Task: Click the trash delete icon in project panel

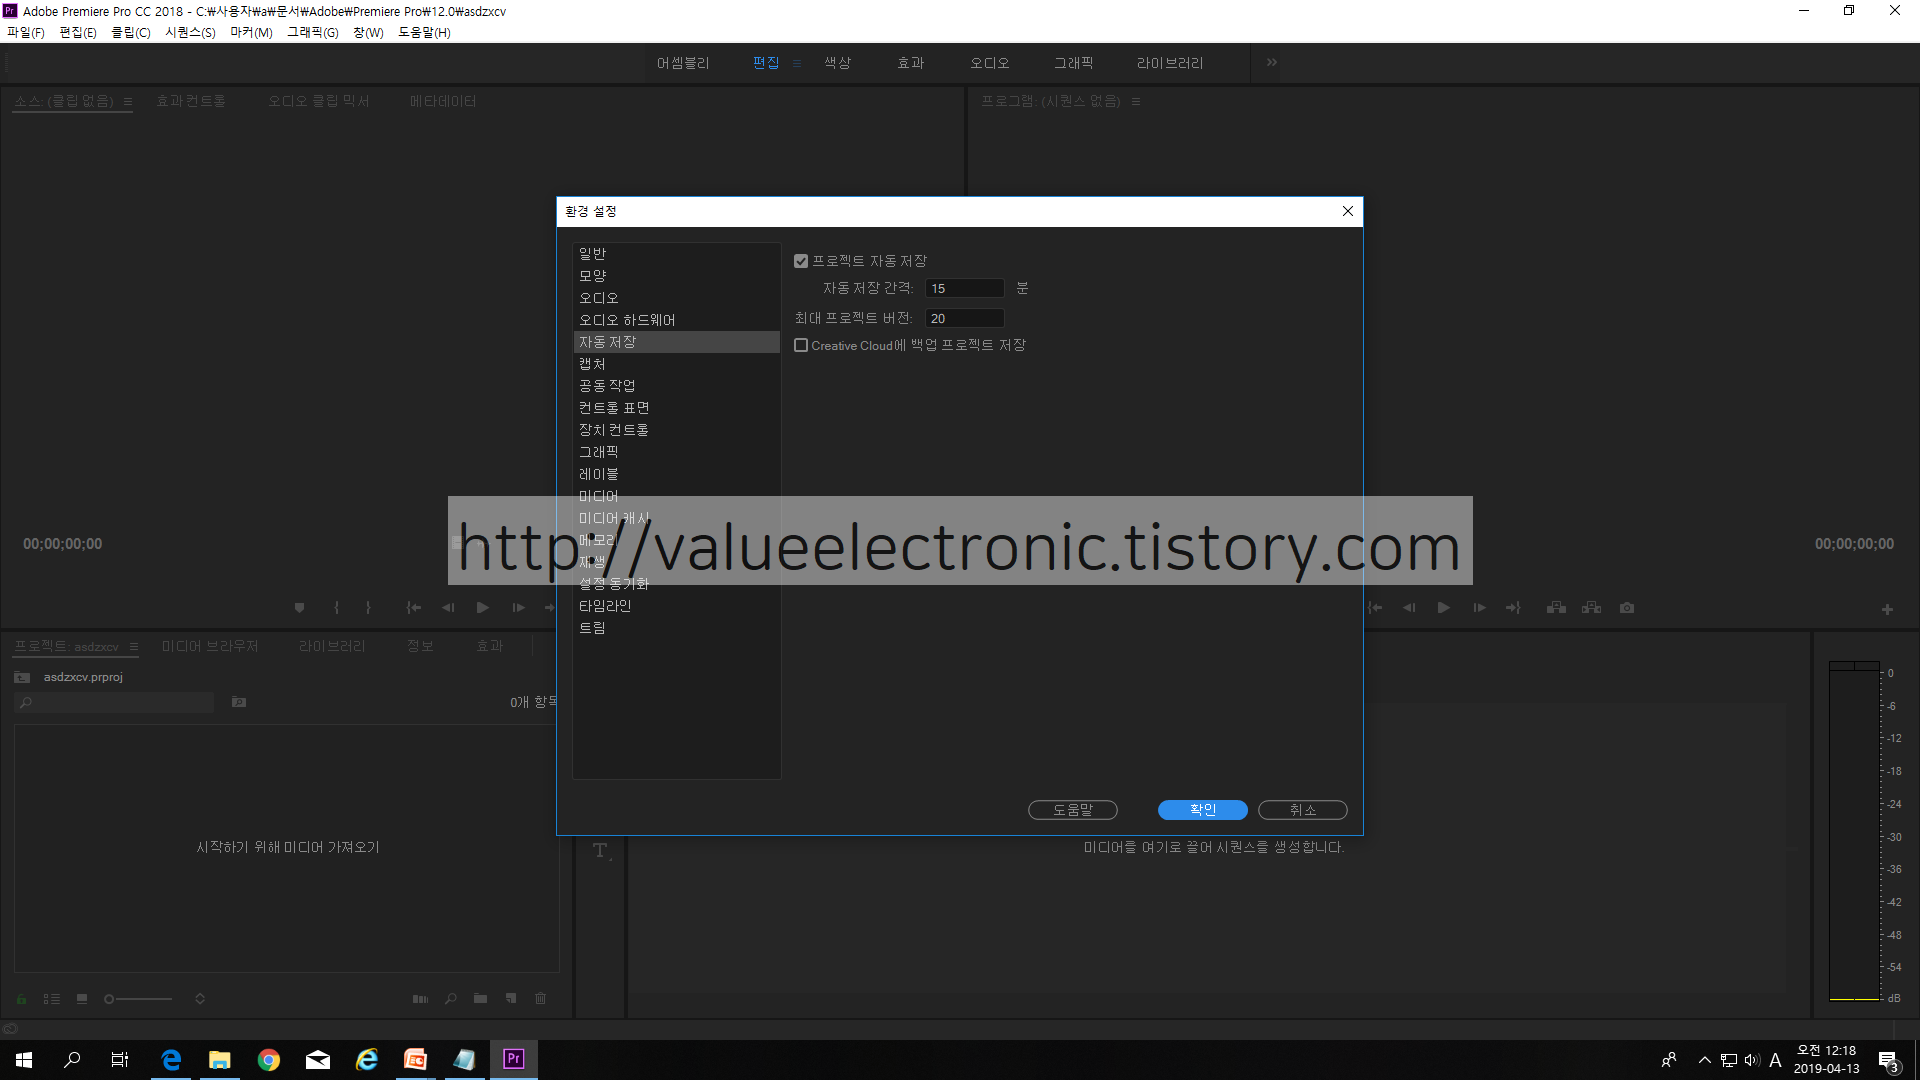Action: (x=540, y=998)
